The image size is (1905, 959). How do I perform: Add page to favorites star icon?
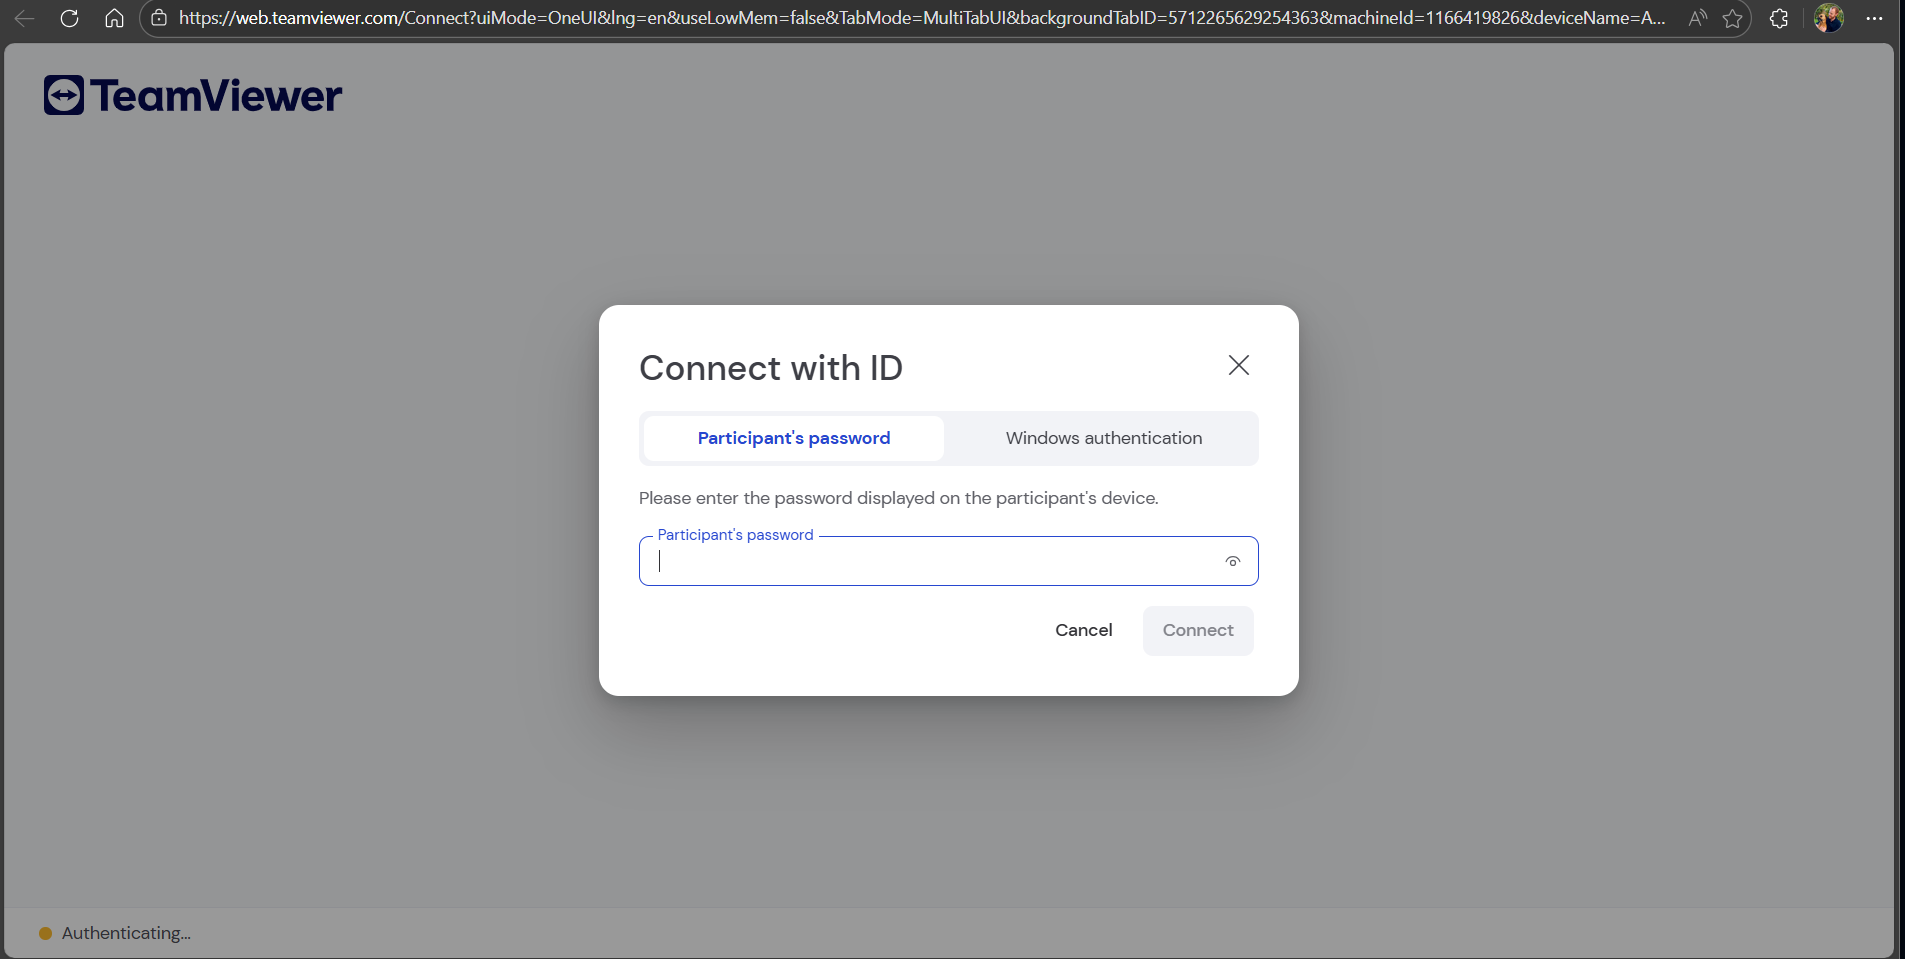click(x=1733, y=18)
